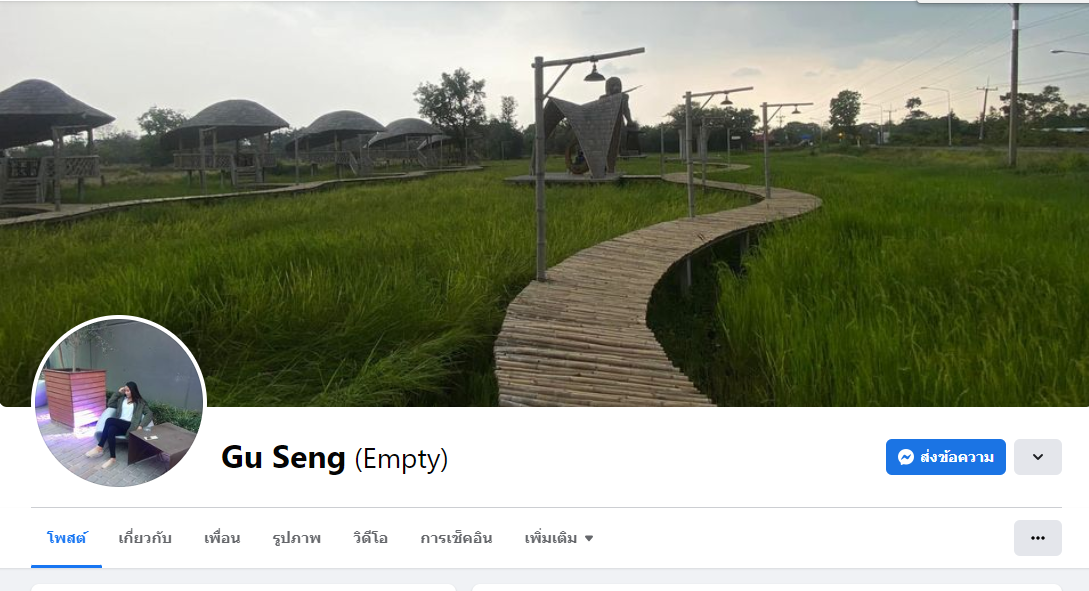1089x591 pixels.
Task: View the รูปภาพ photos tab
Action: coord(297,538)
